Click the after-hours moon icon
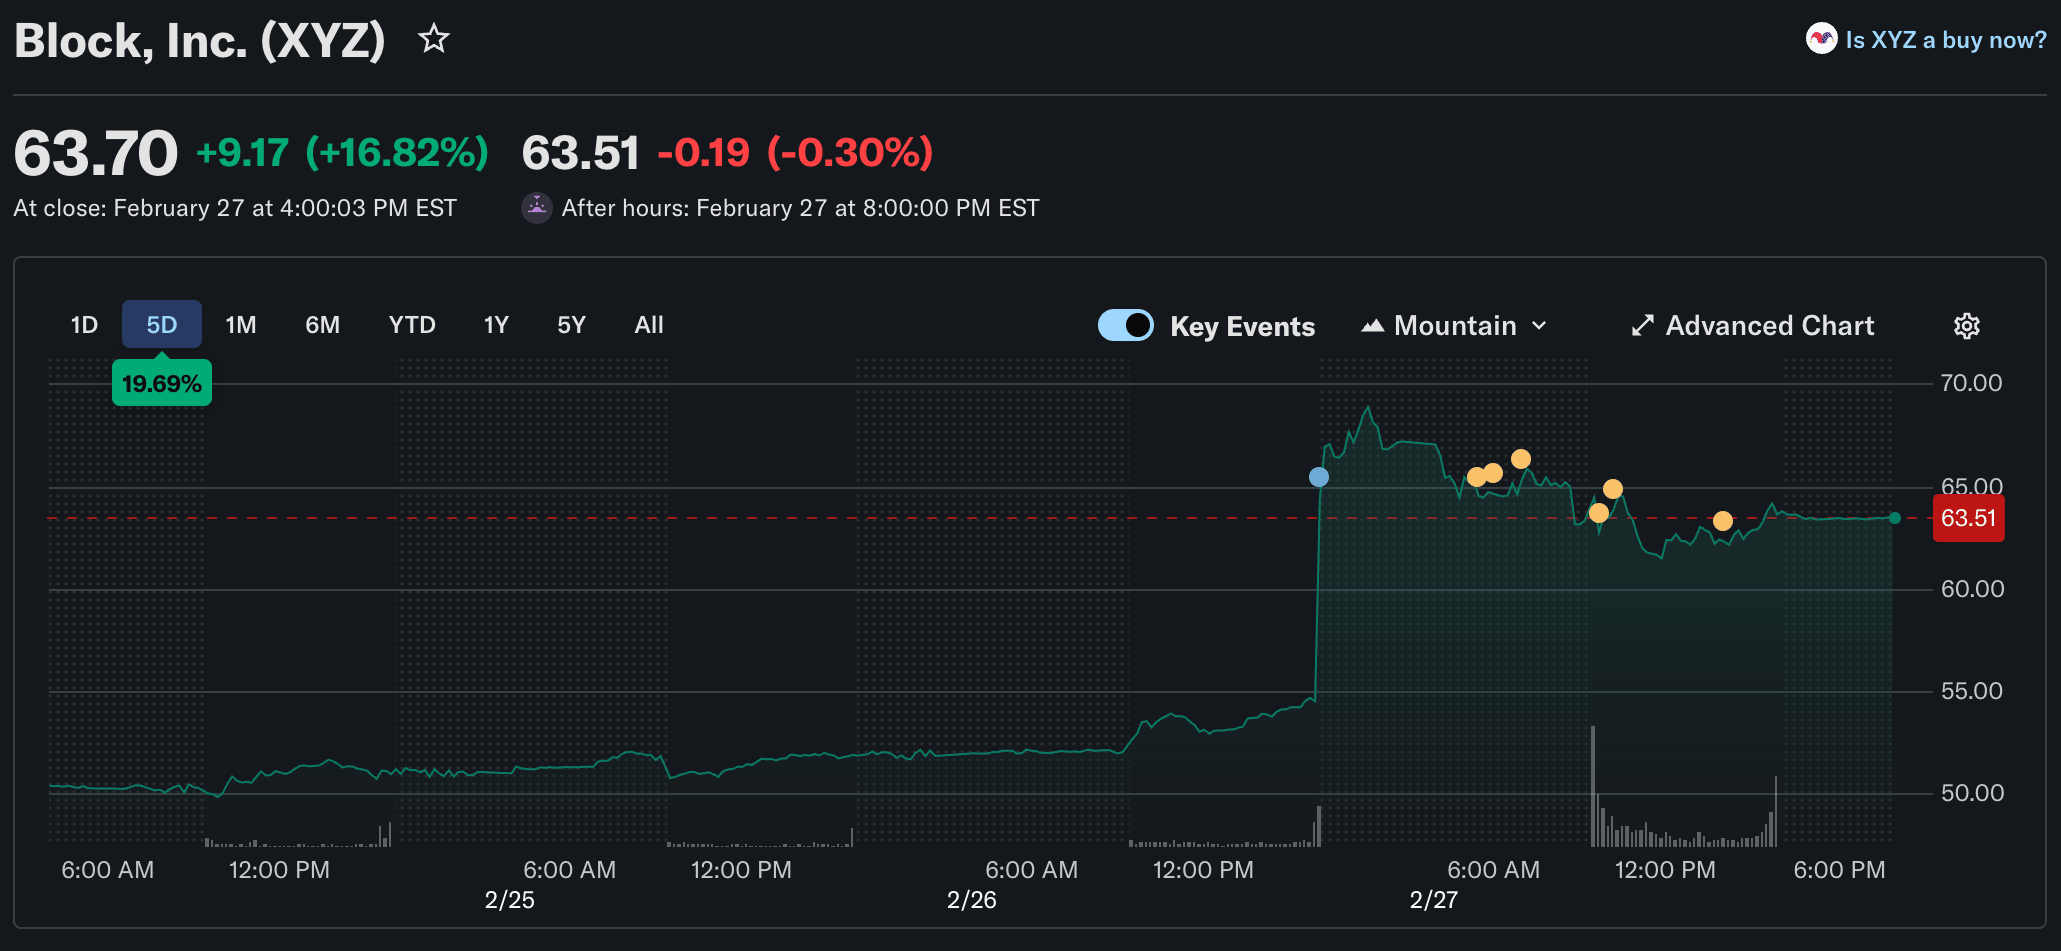 (x=537, y=208)
